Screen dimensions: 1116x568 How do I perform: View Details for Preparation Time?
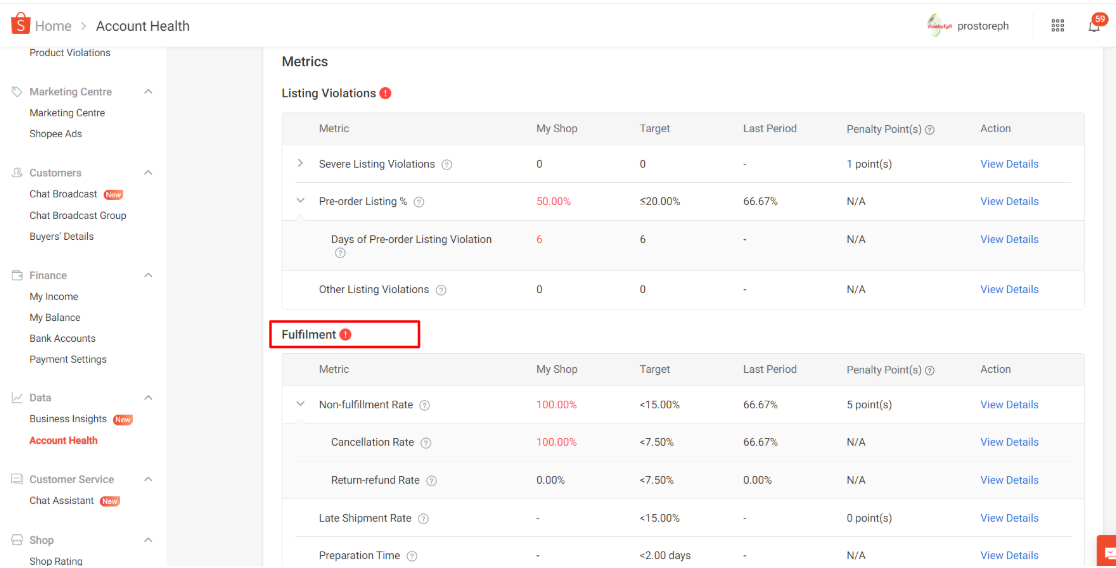tap(1009, 556)
